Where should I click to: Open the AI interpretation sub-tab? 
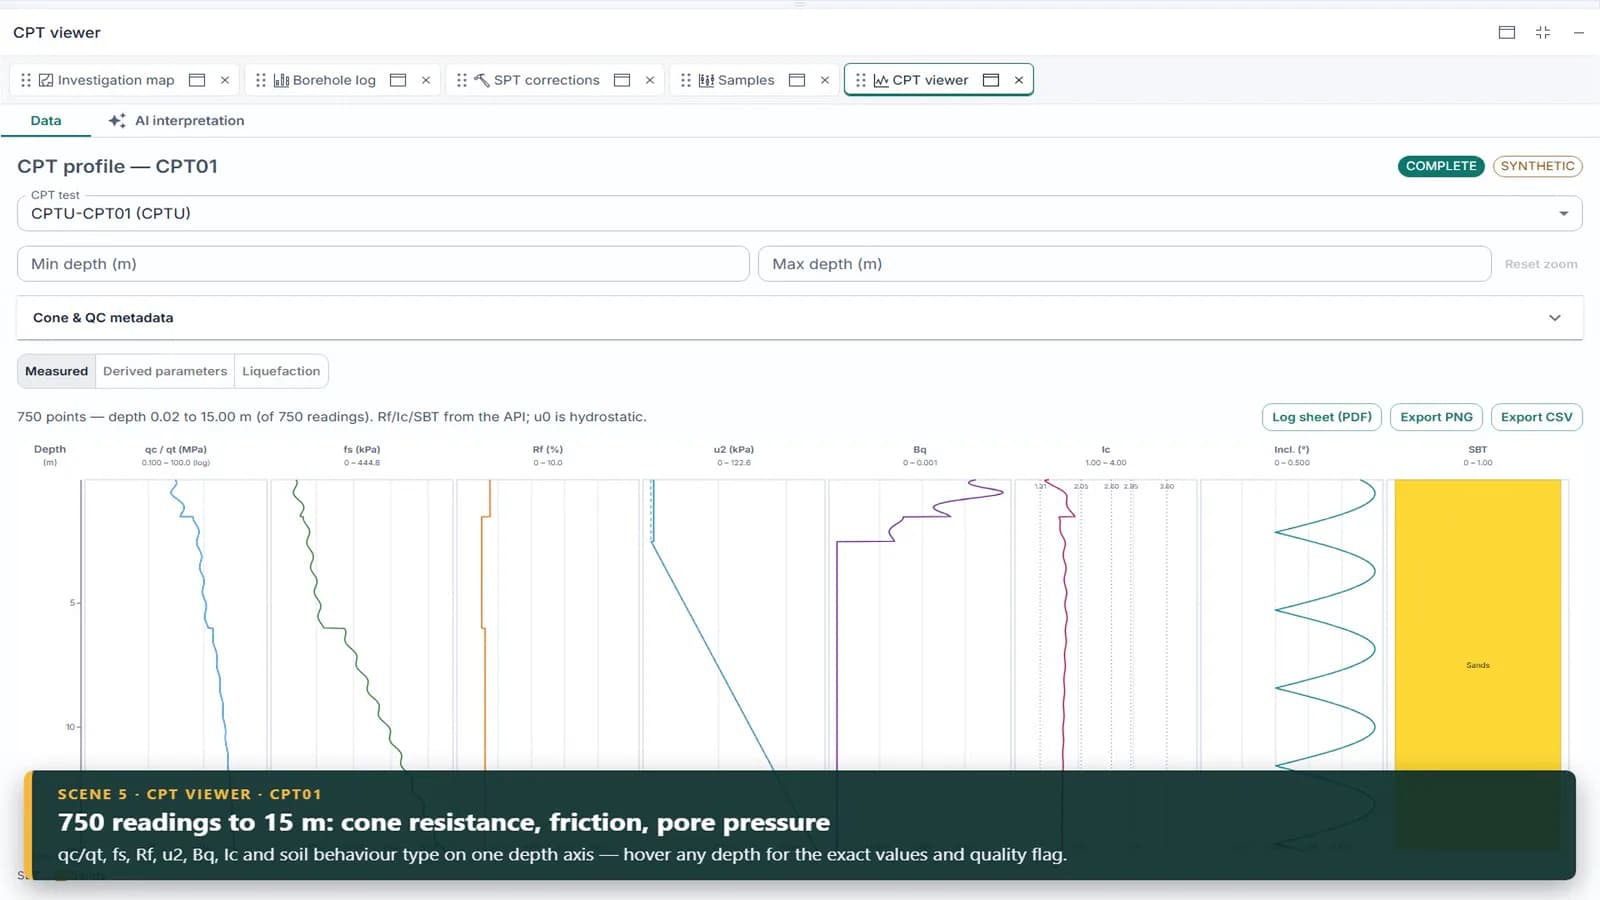pyautogui.click(x=176, y=120)
